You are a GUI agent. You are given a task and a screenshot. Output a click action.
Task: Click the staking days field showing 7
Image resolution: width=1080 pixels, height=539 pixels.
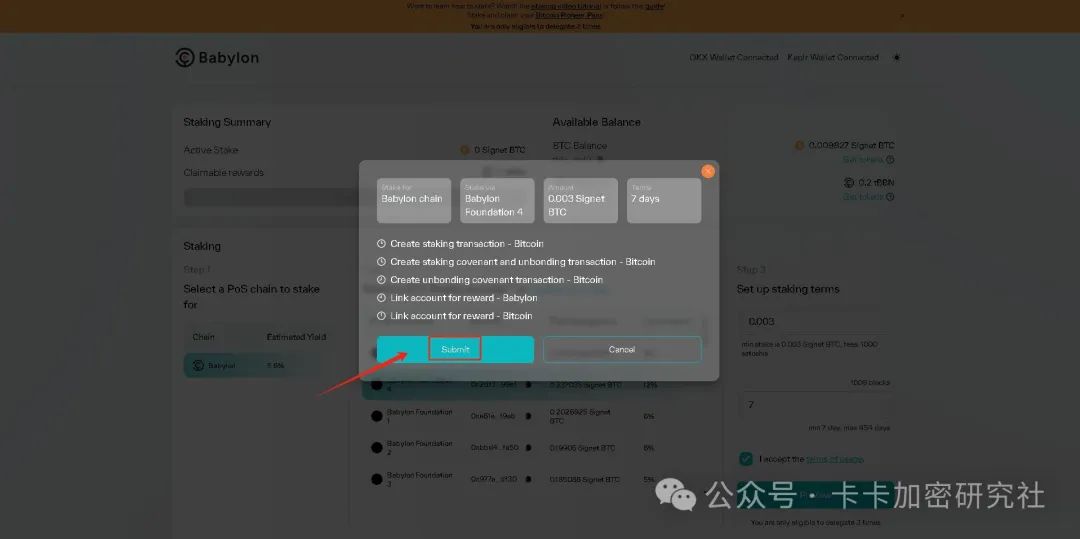[x=816, y=405]
